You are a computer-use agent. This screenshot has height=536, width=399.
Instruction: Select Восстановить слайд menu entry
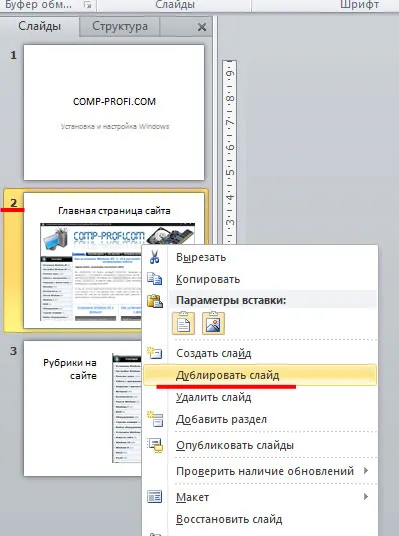[x=260, y=519]
